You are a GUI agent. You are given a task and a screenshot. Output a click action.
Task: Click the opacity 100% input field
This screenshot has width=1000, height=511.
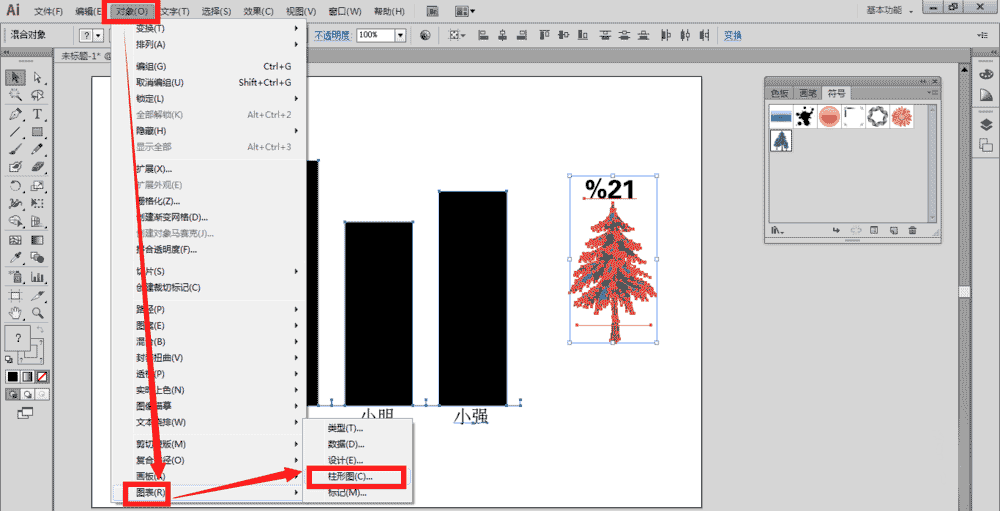pos(376,36)
